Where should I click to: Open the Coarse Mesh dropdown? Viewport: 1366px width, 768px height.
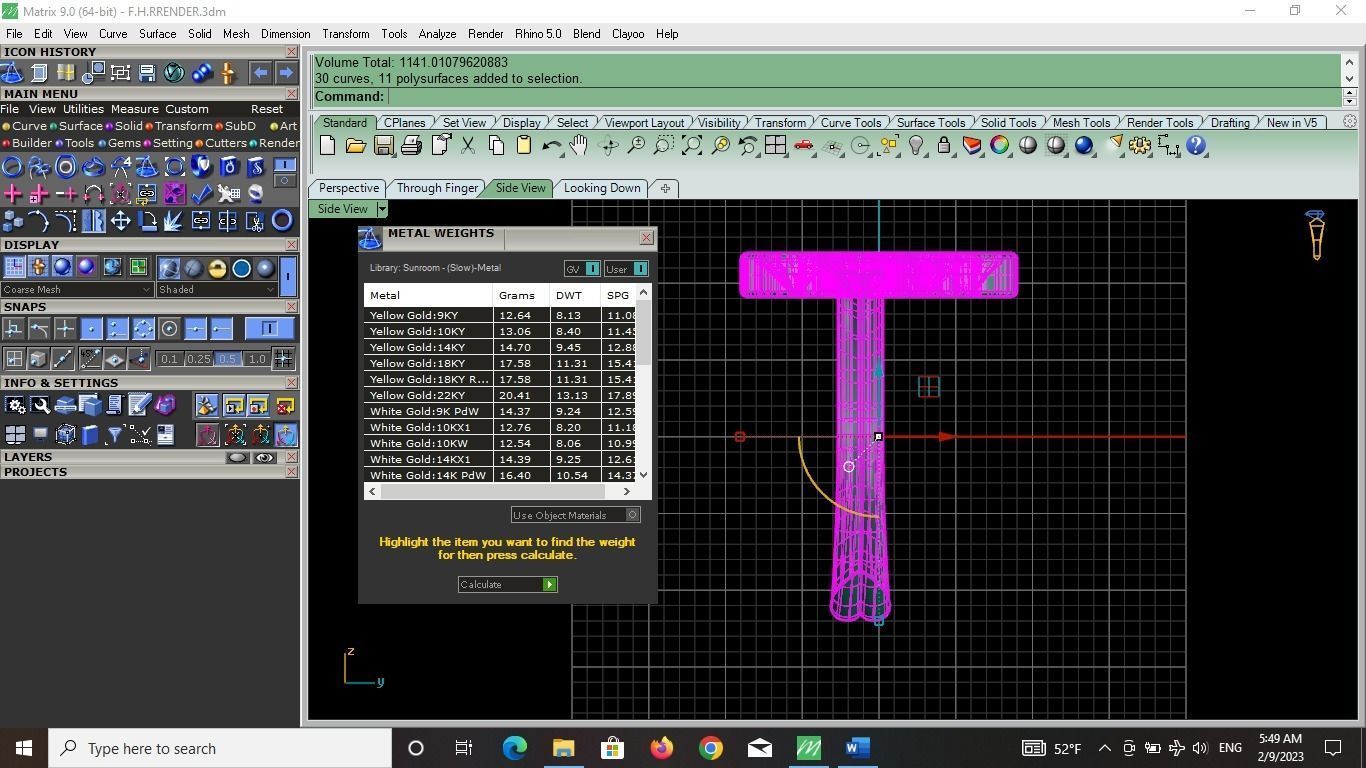point(77,290)
